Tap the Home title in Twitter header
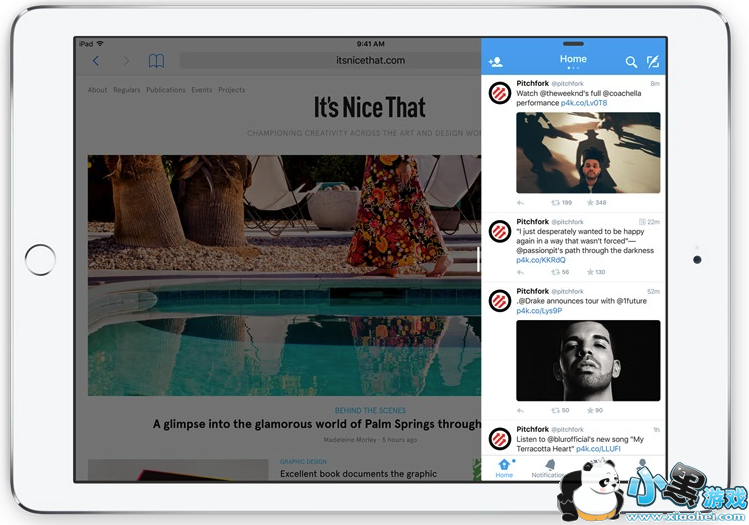 pyautogui.click(x=573, y=59)
